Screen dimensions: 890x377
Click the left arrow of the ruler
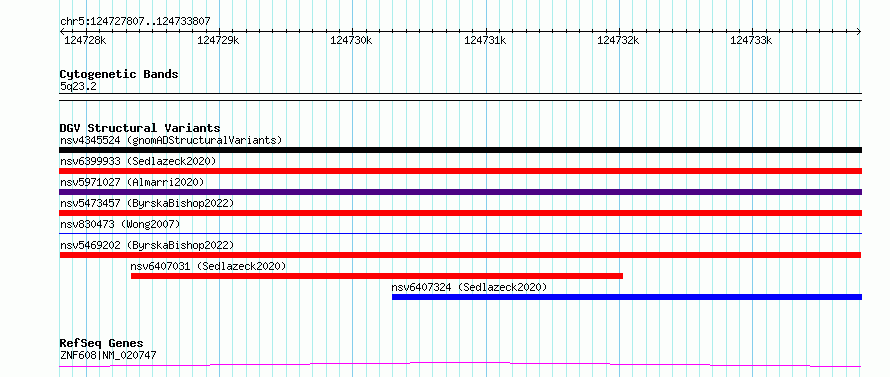pos(62,31)
